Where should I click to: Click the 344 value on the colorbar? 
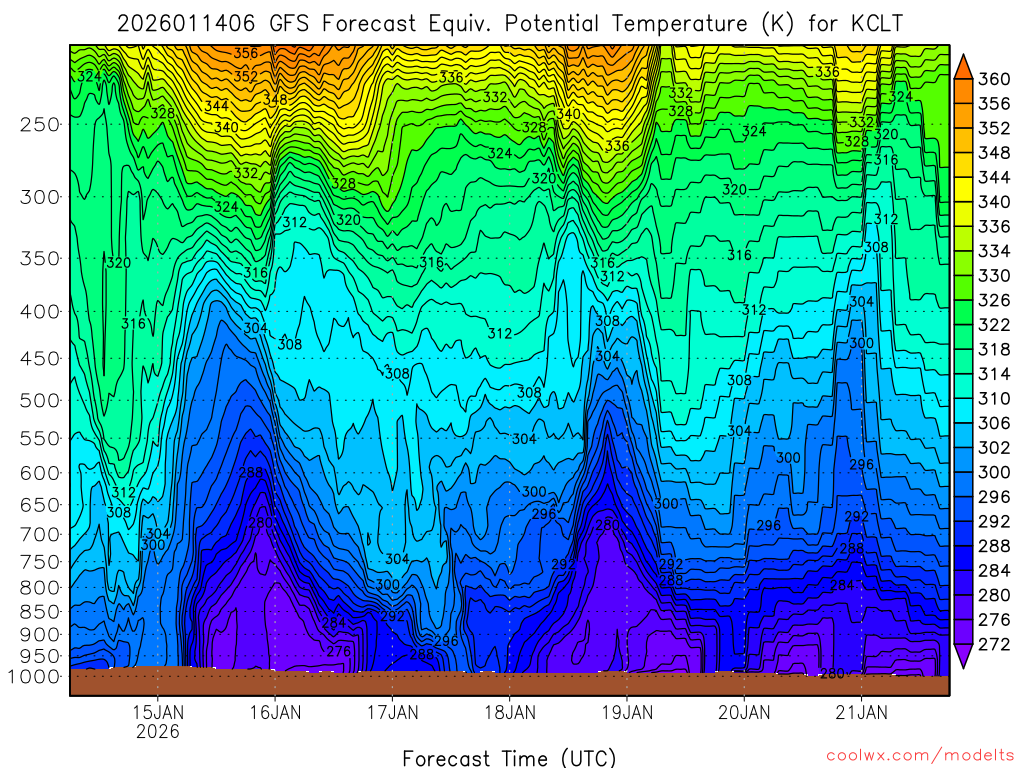click(x=994, y=178)
